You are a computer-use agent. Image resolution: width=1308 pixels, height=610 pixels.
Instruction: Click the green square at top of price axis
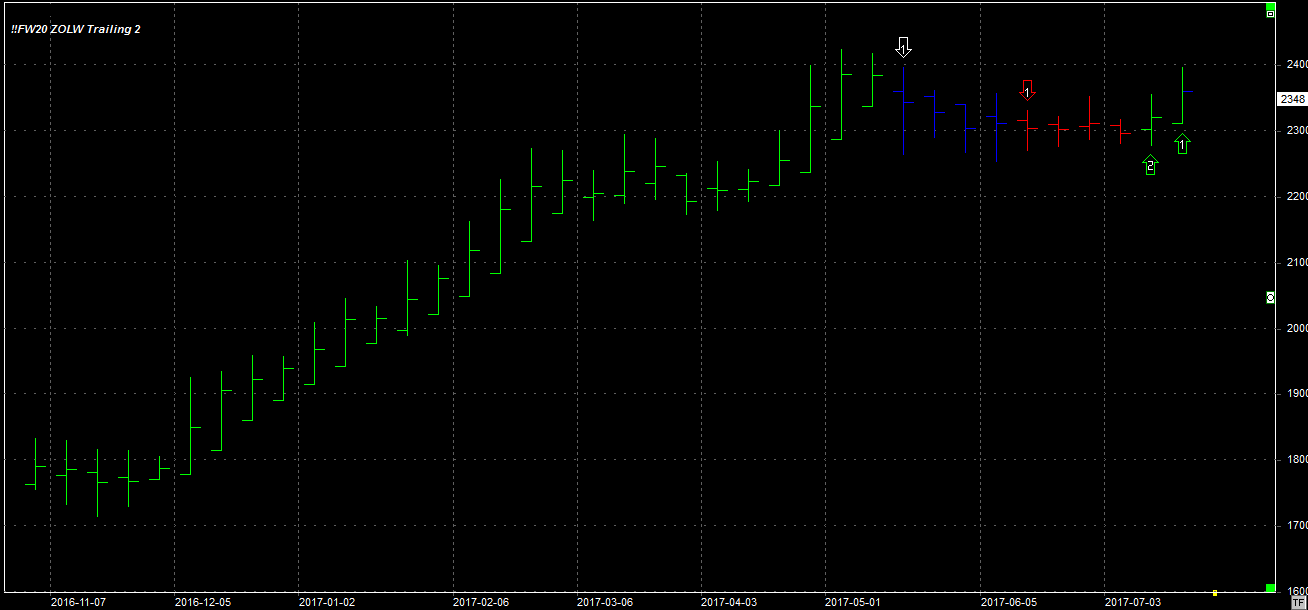(x=1270, y=13)
